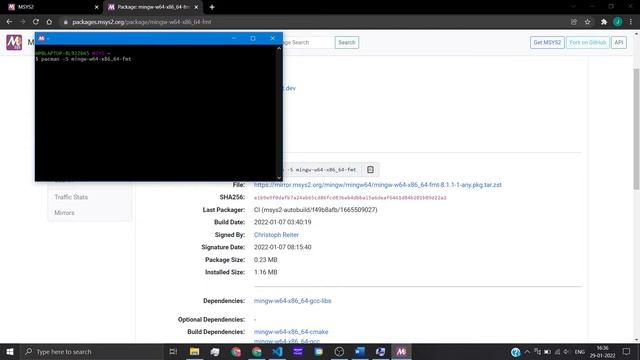Open the OBS Studio taskbar icon
This screenshot has height=360, width=640.
pos(339,351)
